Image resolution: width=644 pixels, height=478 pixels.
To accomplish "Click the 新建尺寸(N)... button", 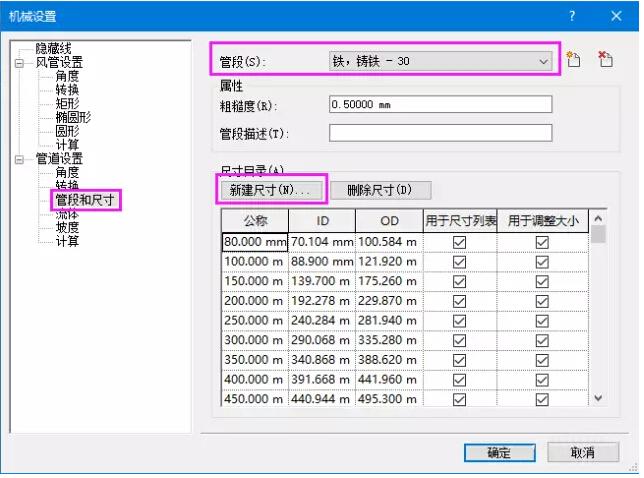I will pos(270,189).
